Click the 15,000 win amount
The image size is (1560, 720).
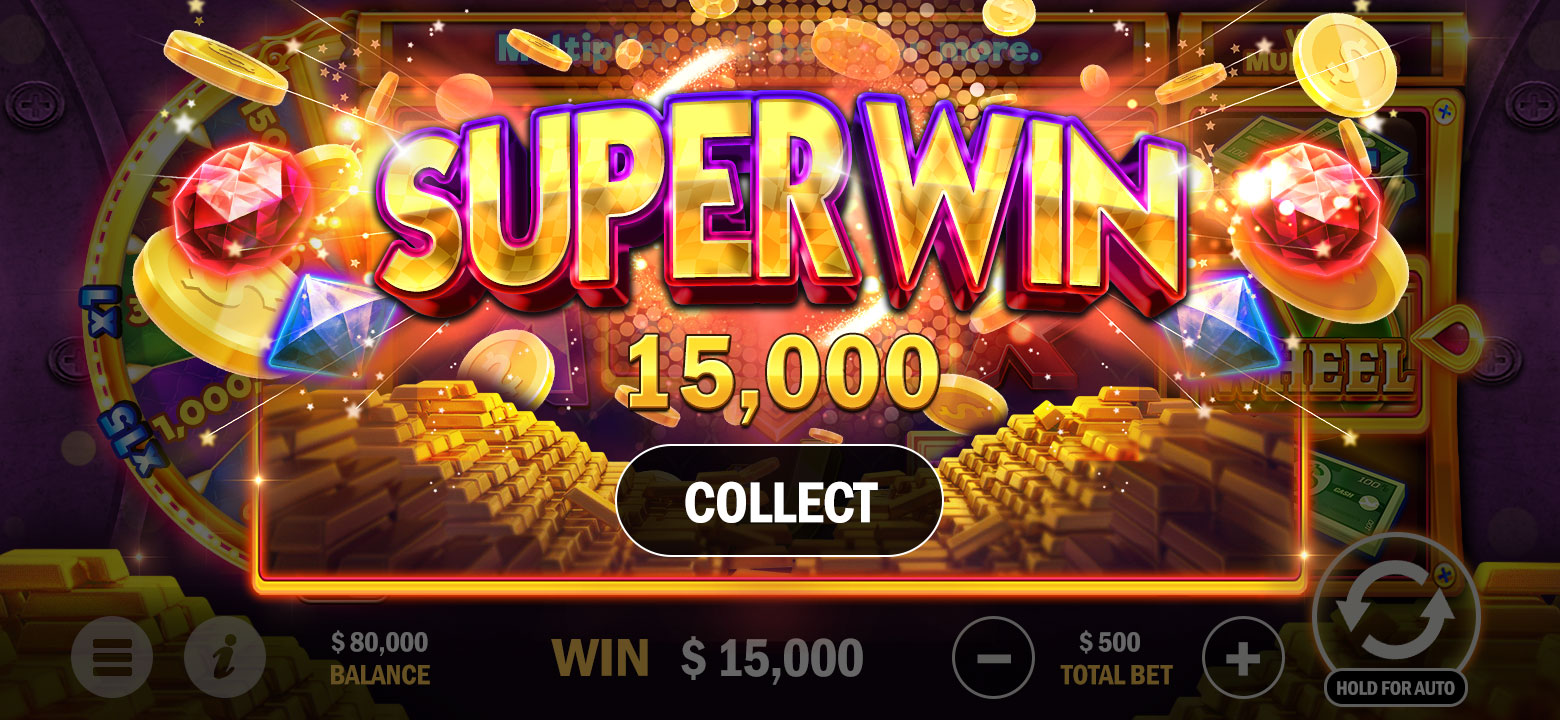[x=783, y=373]
